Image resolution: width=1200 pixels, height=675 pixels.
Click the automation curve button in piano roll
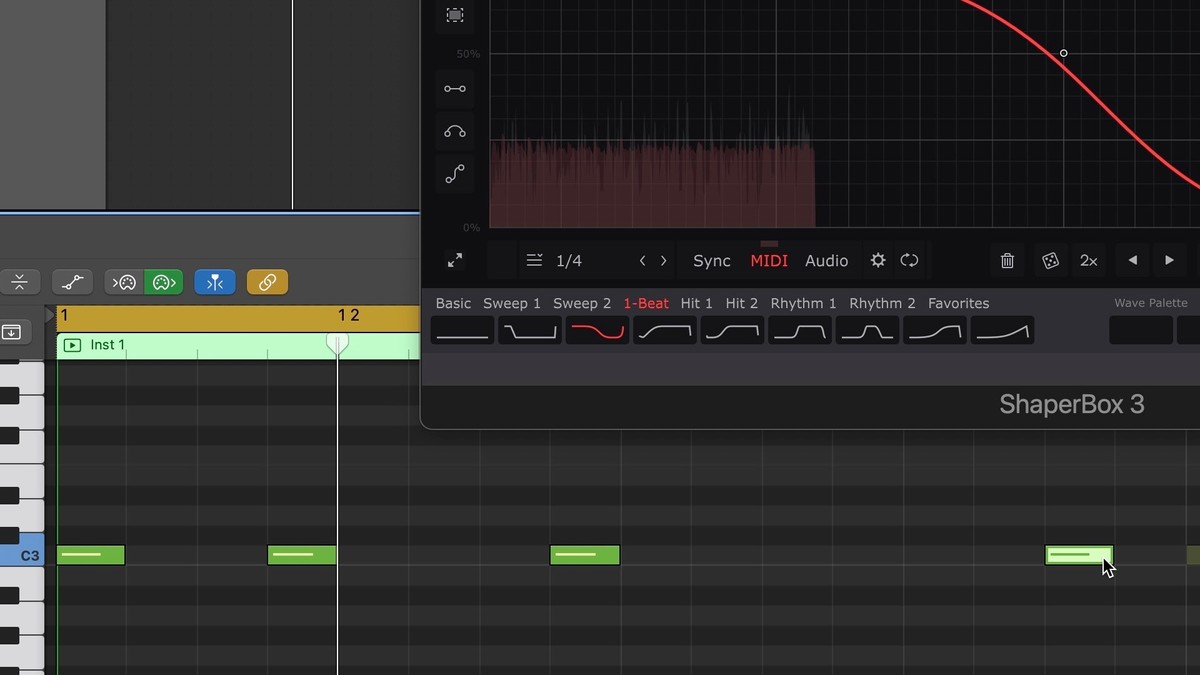tap(72, 283)
